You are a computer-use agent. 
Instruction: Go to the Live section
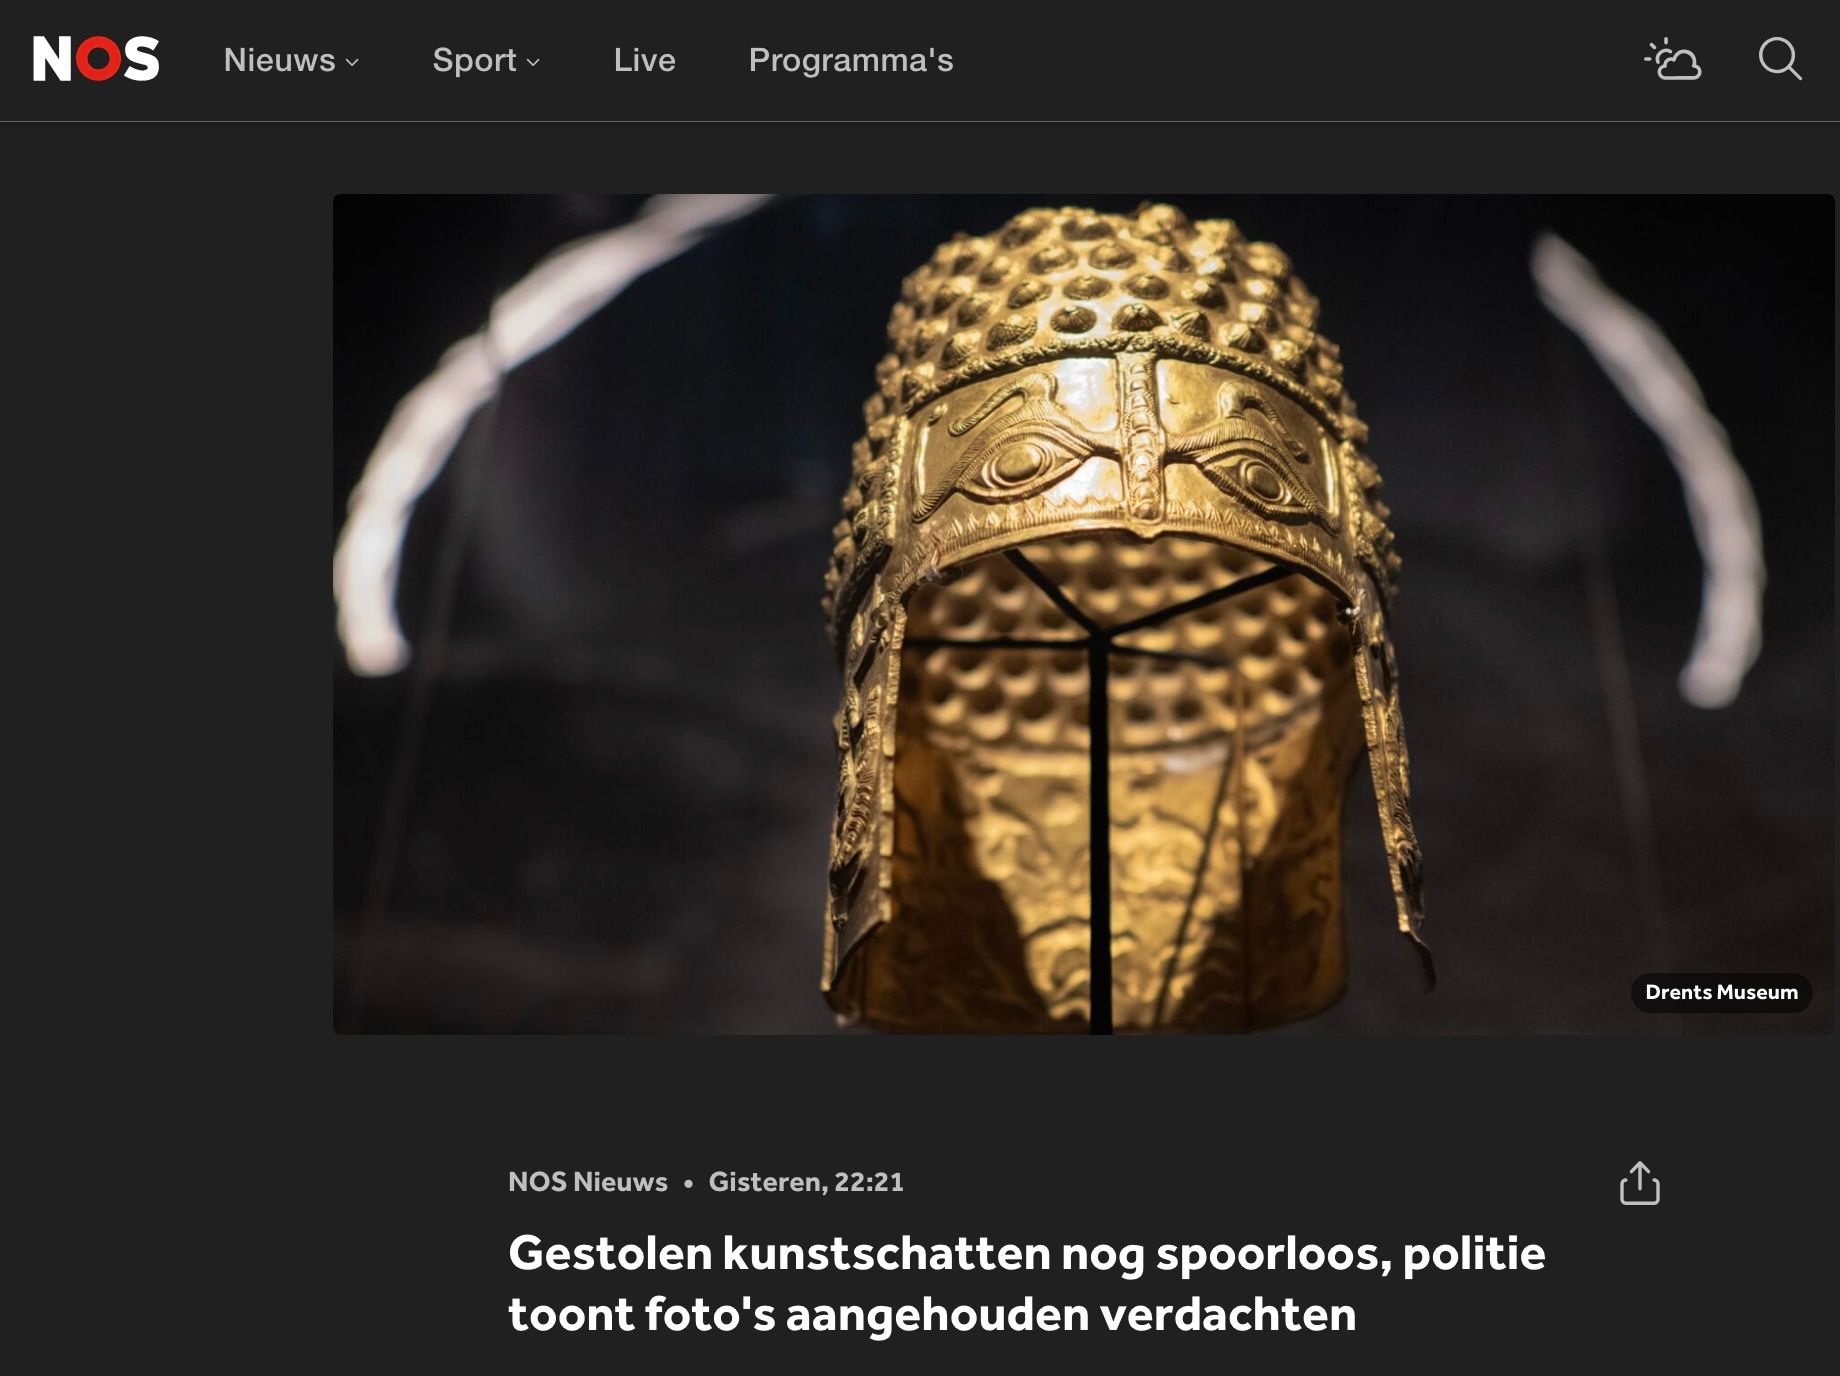645,60
